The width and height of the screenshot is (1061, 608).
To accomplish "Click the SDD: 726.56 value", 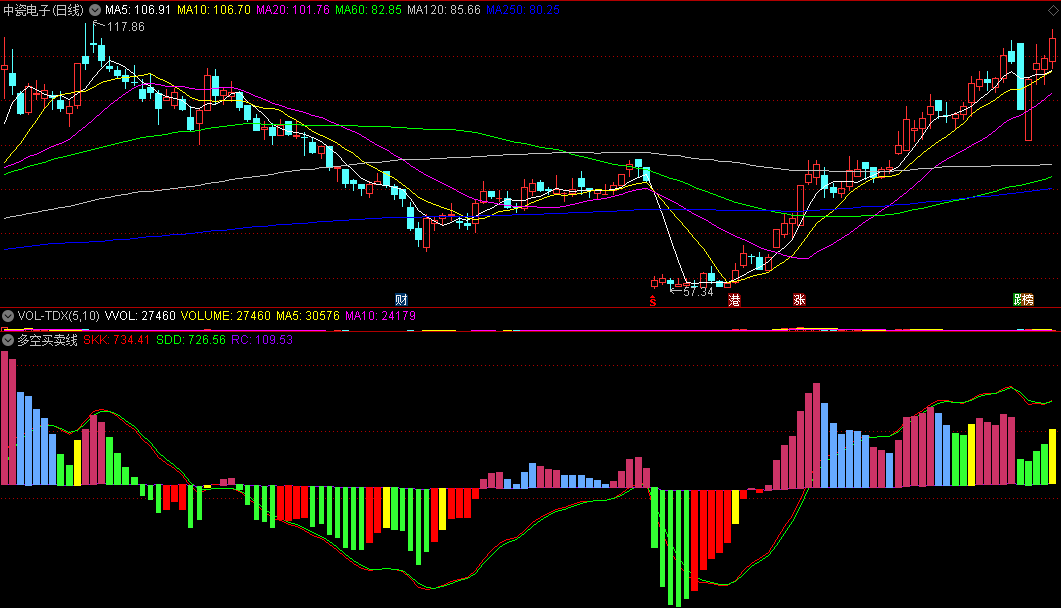I will point(191,340).
